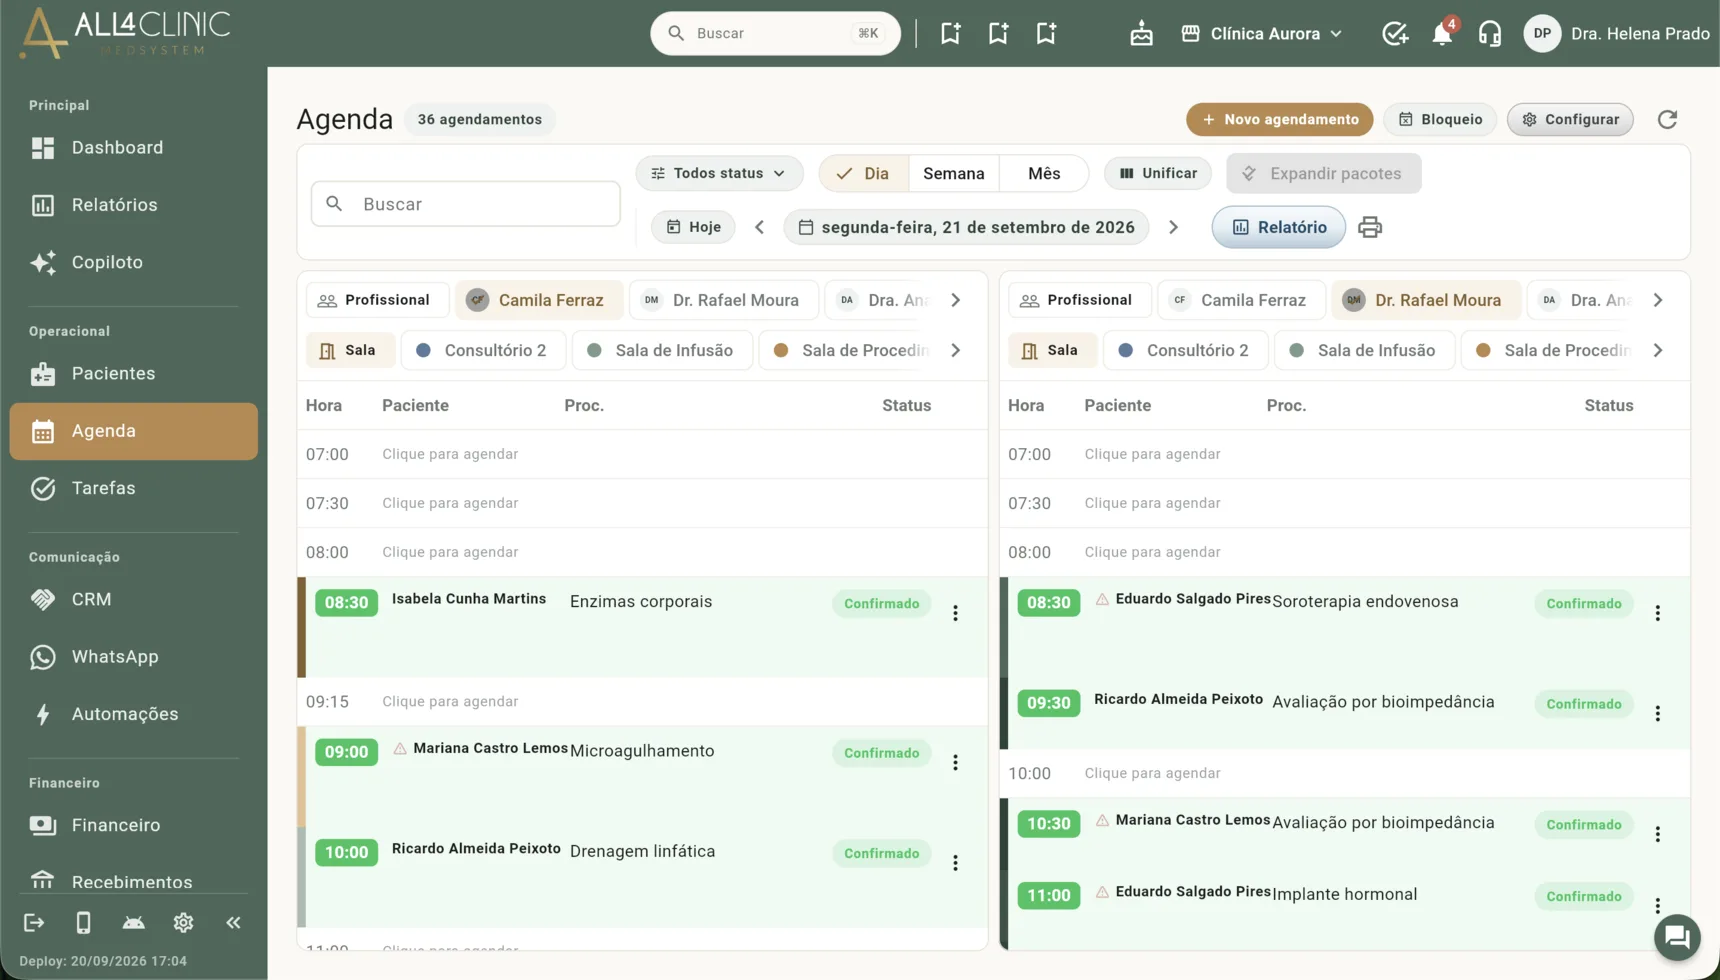The height and width of the screenshot is (980, 1720).
Task: Open WhatsApp in the sidebar
Action: [133, 657]
